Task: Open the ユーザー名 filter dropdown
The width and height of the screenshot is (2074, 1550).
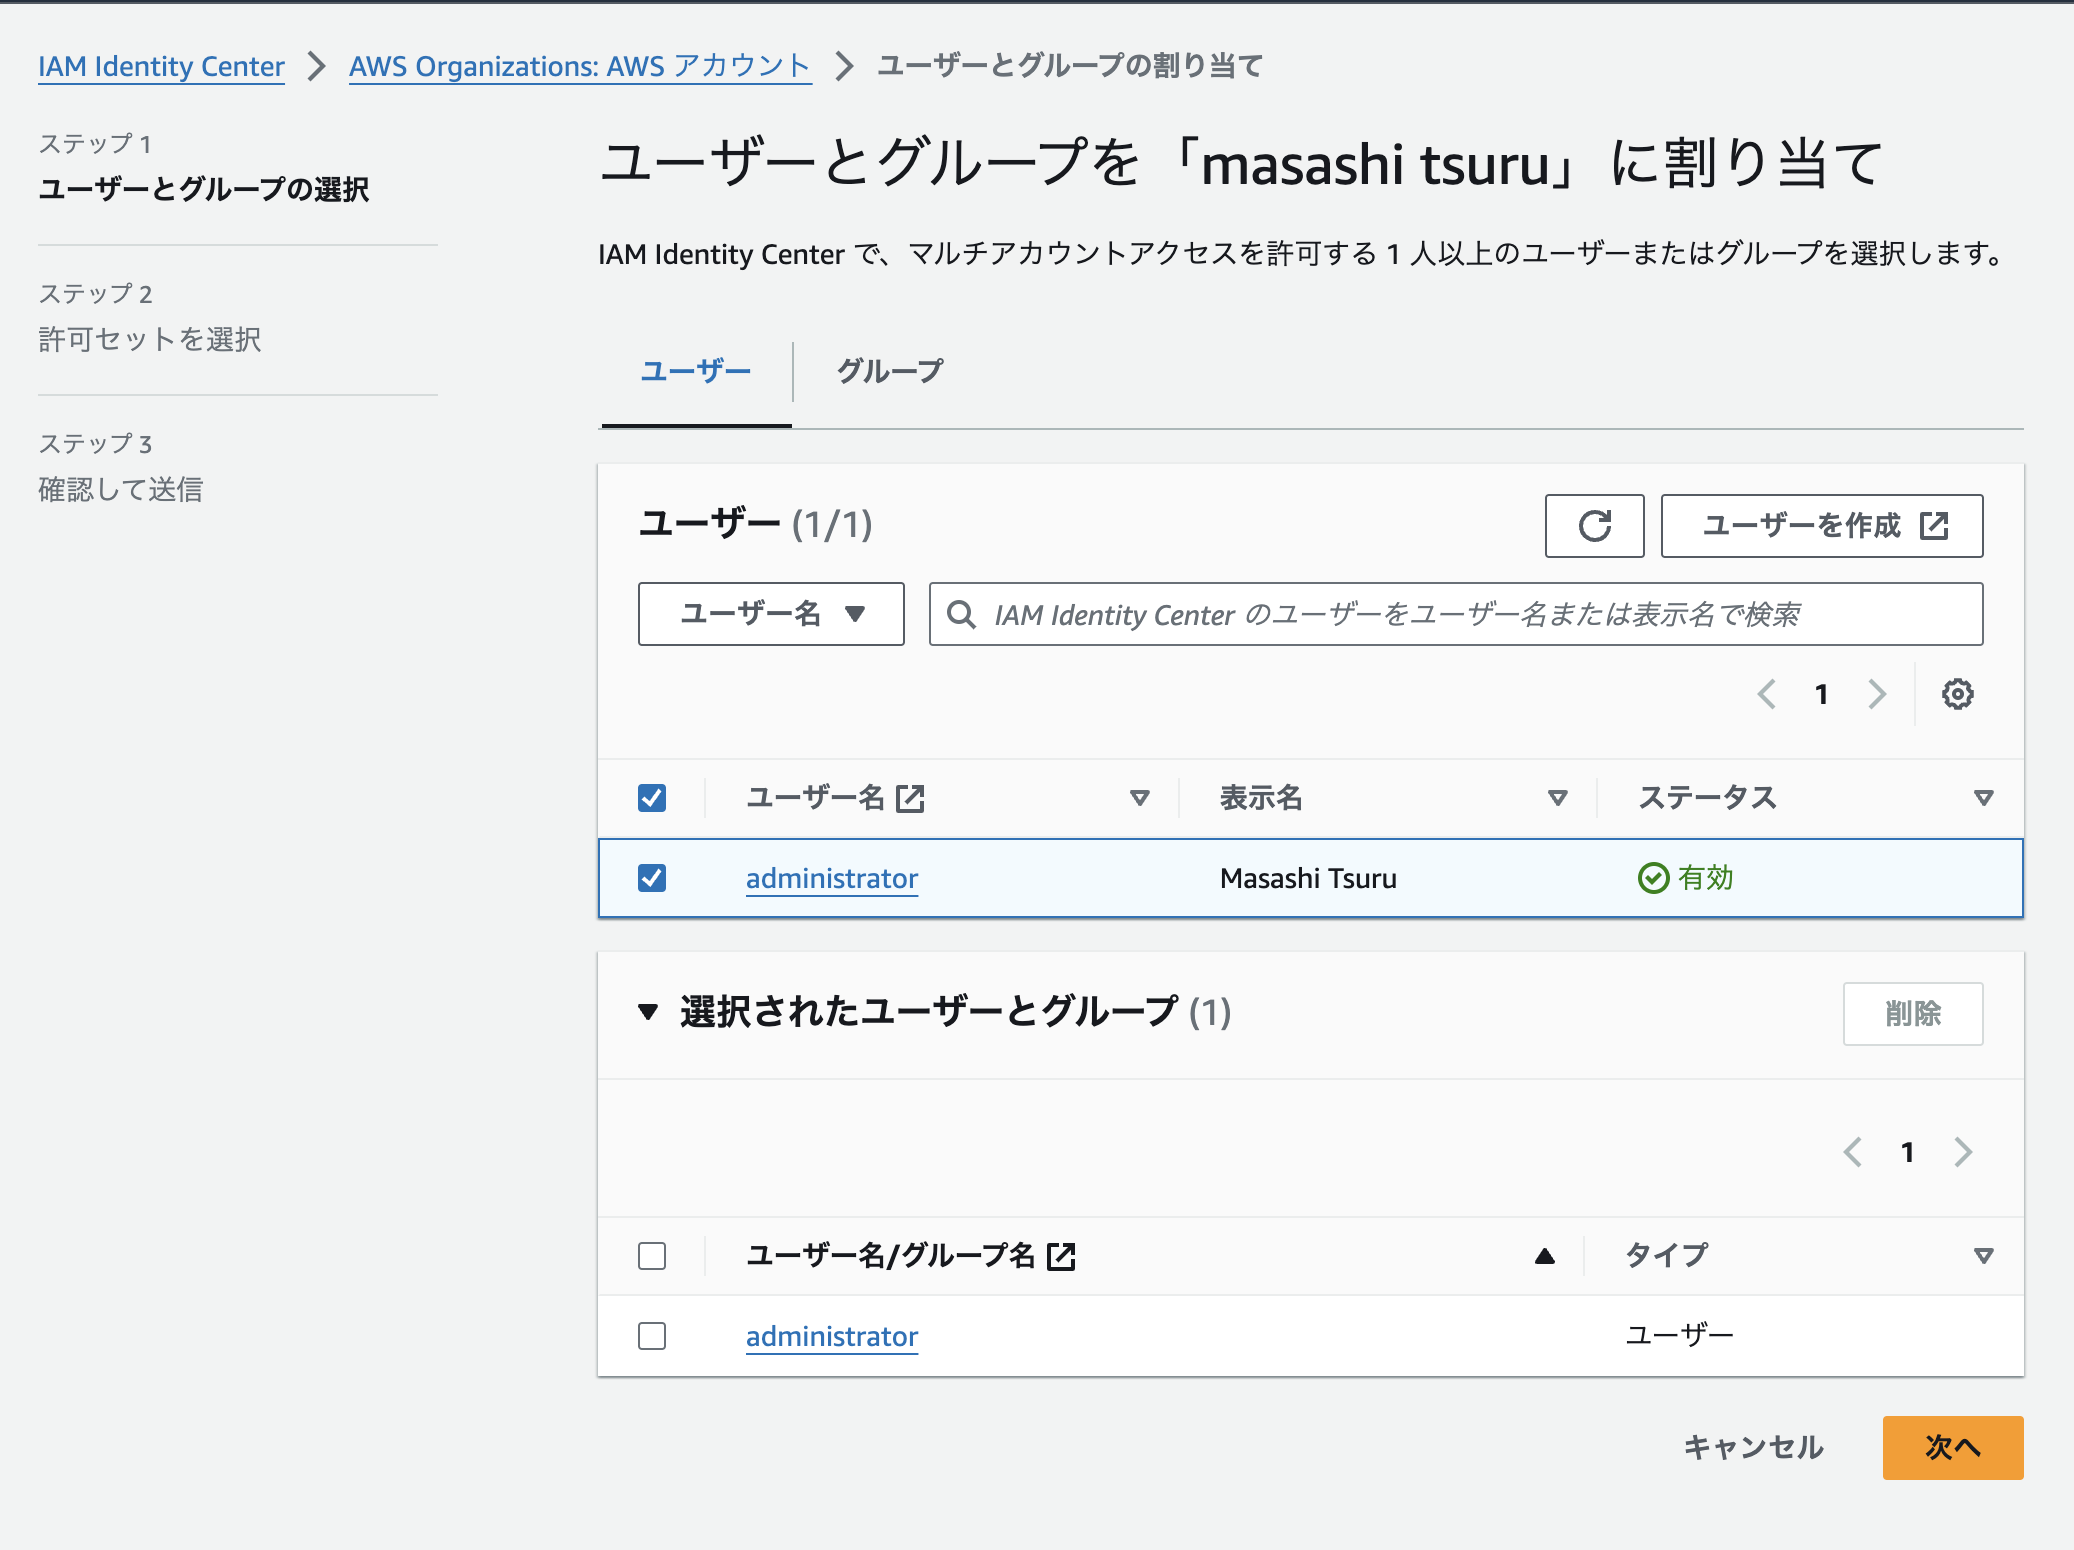Action: 771,614
